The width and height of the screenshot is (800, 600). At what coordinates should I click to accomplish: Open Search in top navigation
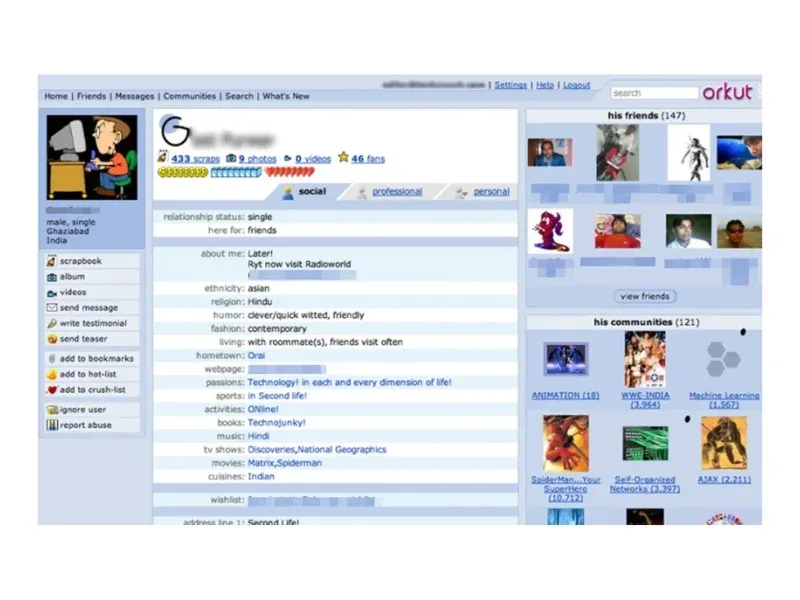click(x=239, y=96)
